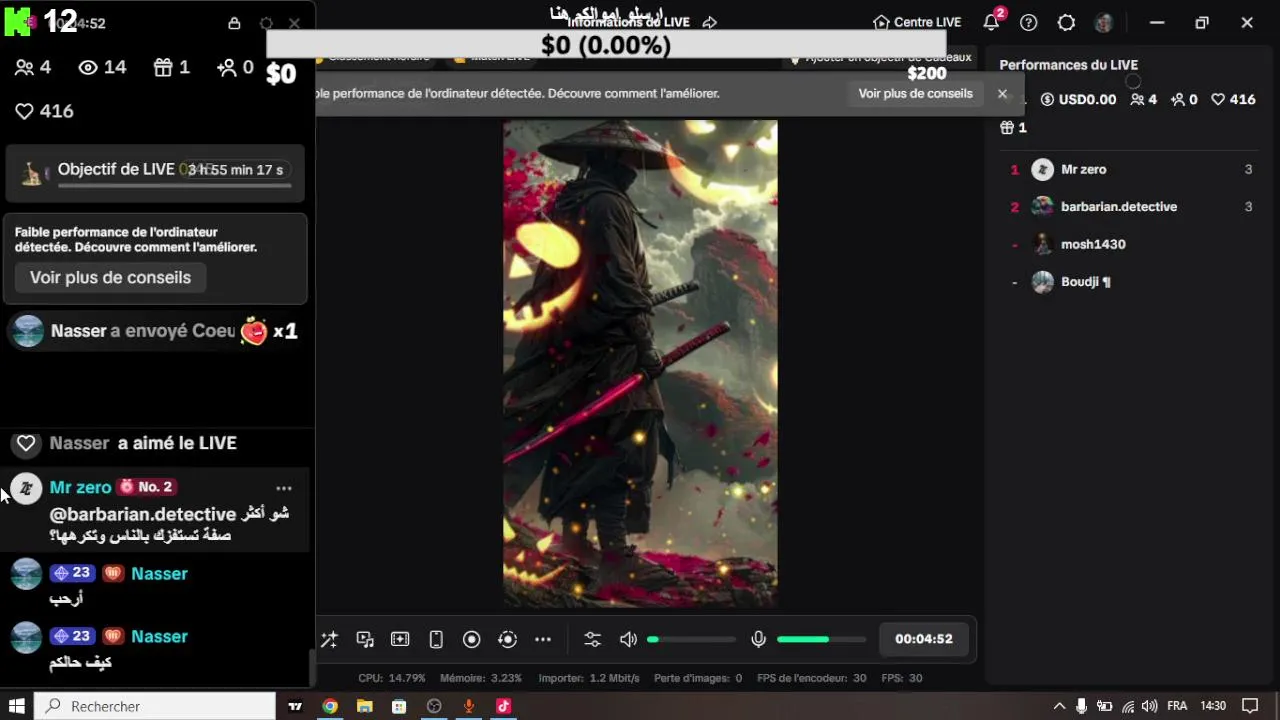1280x720 pixels.
Task: Click the gift count 1 in the Performances panel
Action: [x=1013, y=128]
